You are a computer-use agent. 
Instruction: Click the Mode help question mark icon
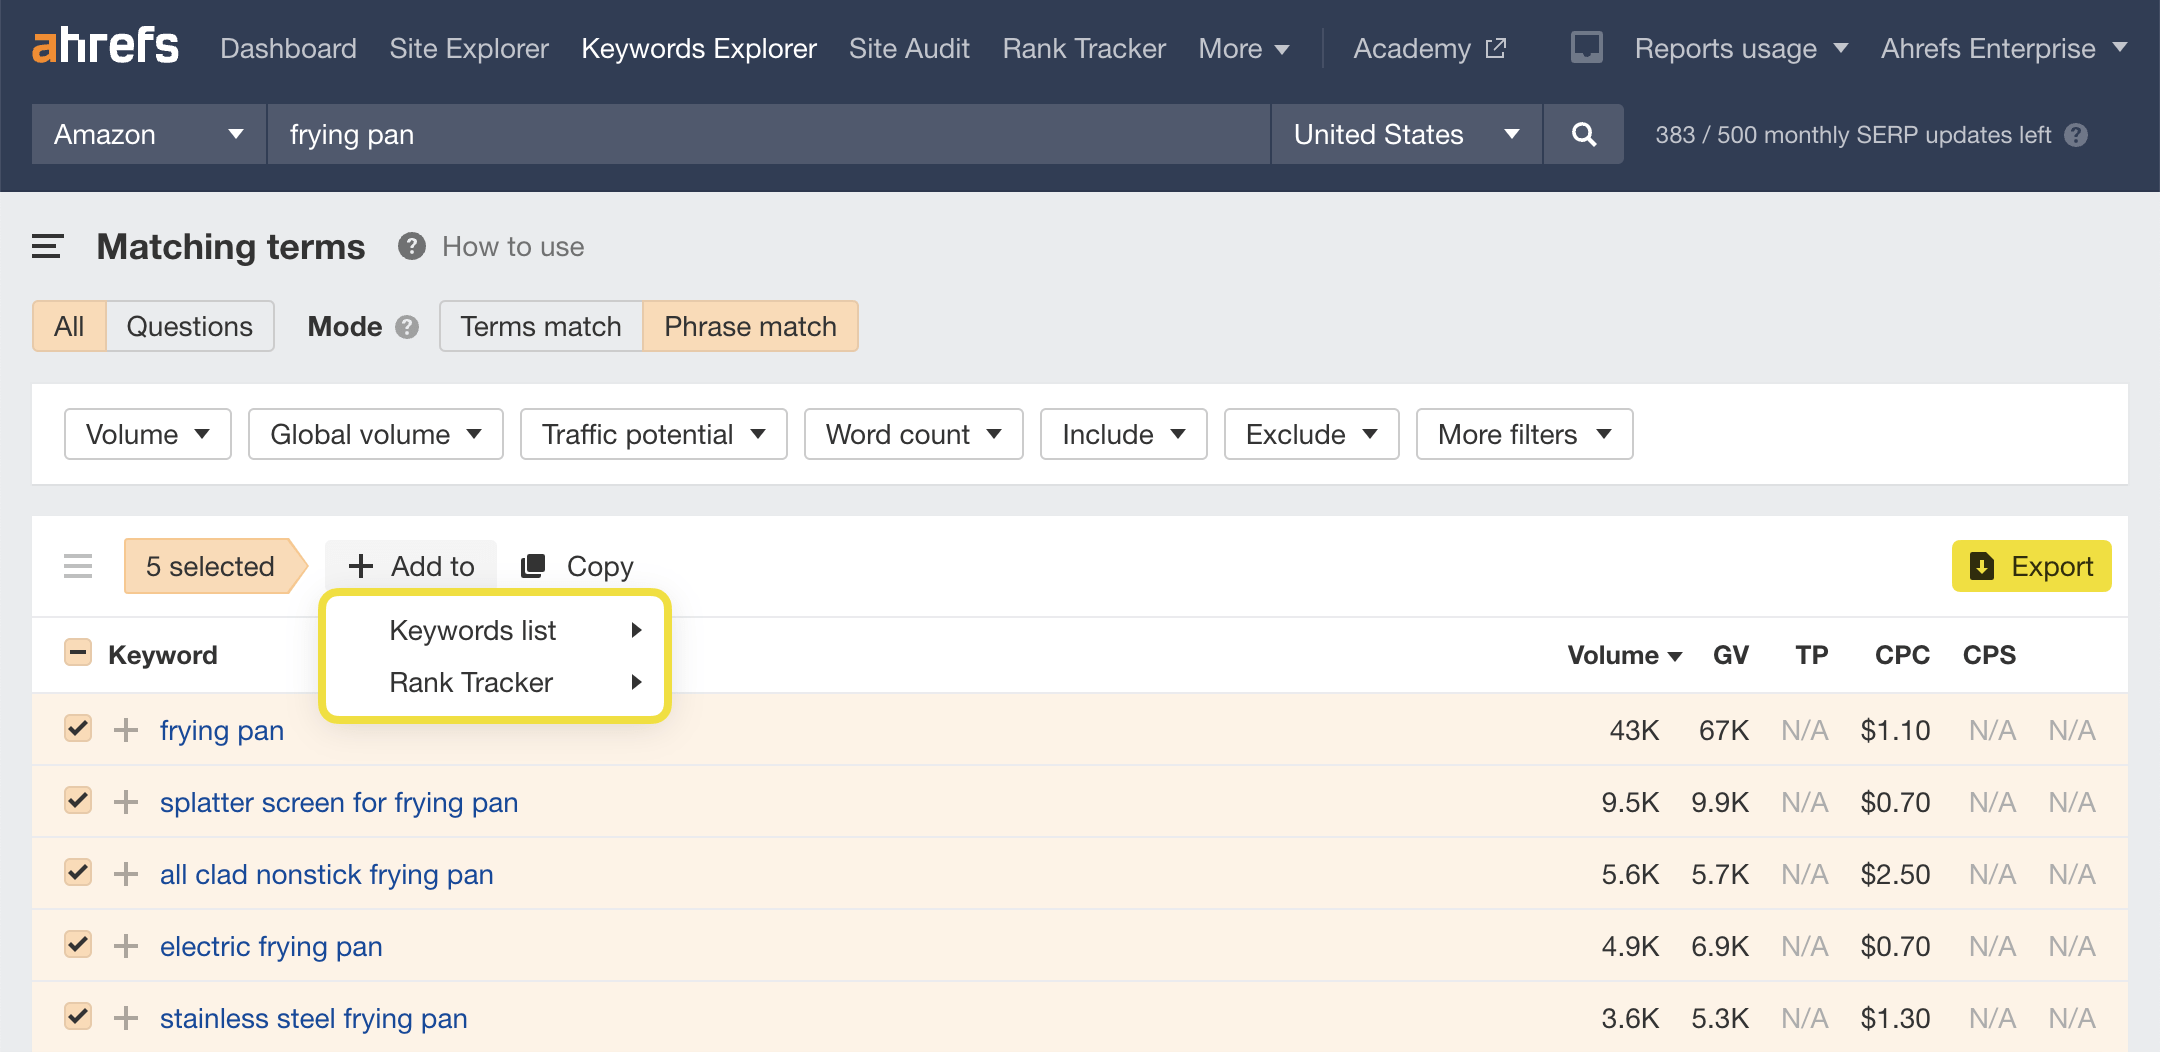[407, 327]
